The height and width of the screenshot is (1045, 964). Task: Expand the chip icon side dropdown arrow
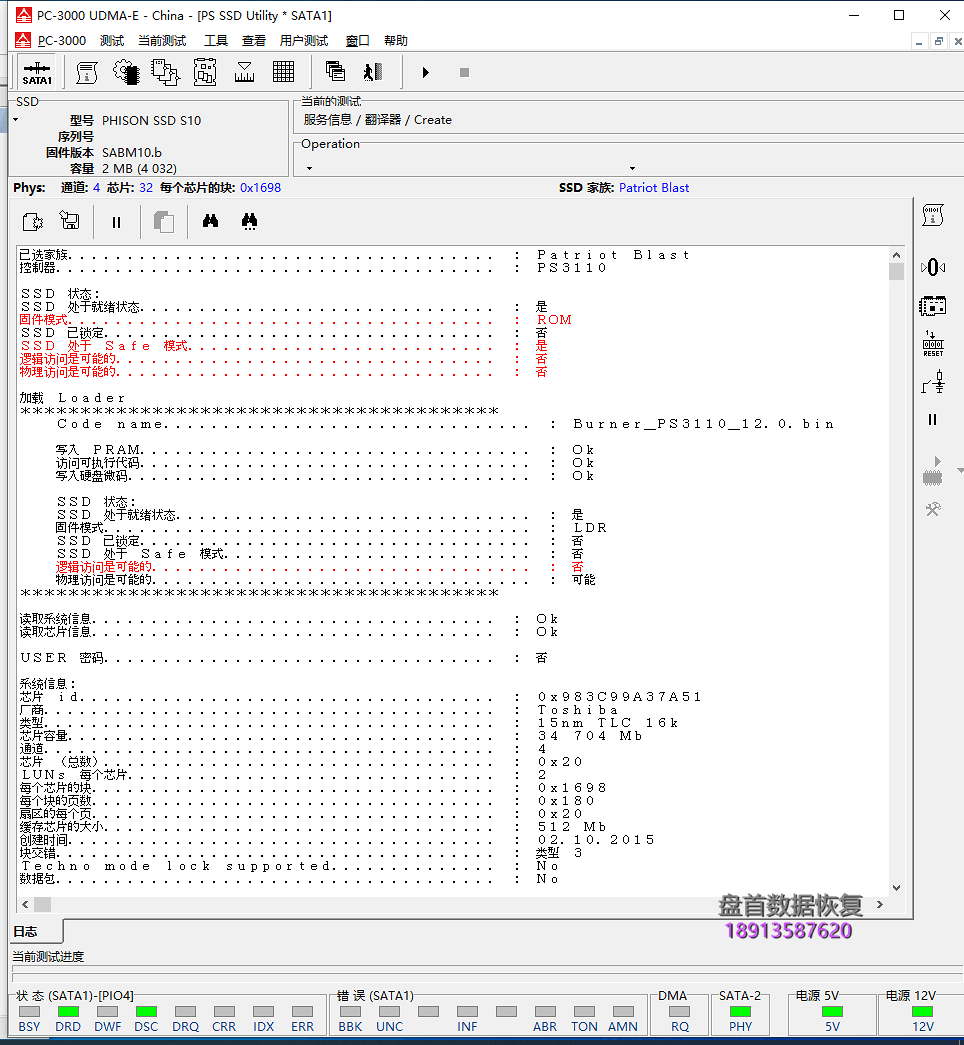click(x=960, y=471)
